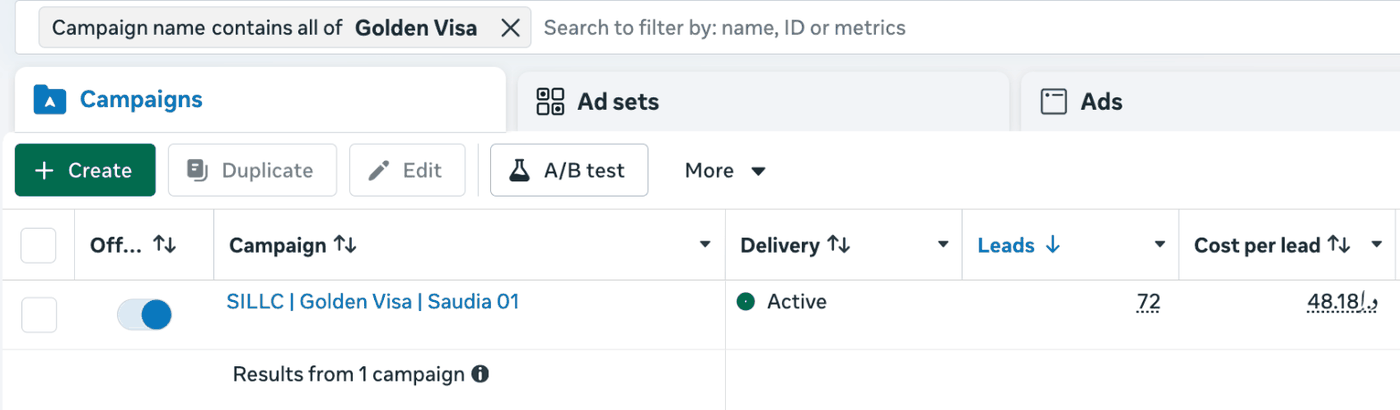Expand the Cost per lead dropdown
The height and width of the screenshot is (410, 1400).
click(1377, 245)
